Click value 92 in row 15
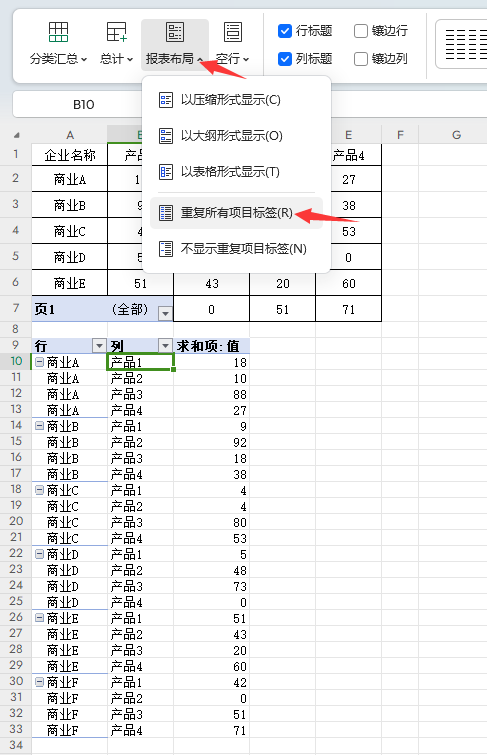This screenshot has height=755, width=487. 211,442
